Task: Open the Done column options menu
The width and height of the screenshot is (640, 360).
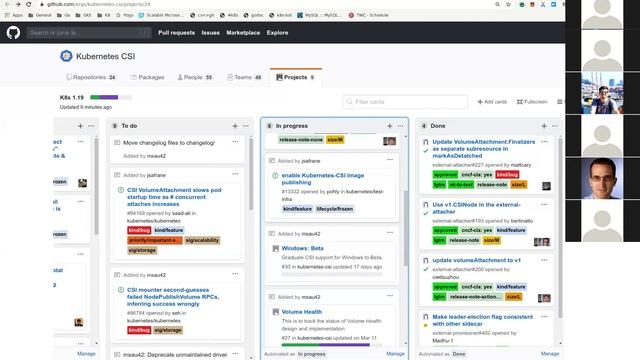Action: [555, 126]
